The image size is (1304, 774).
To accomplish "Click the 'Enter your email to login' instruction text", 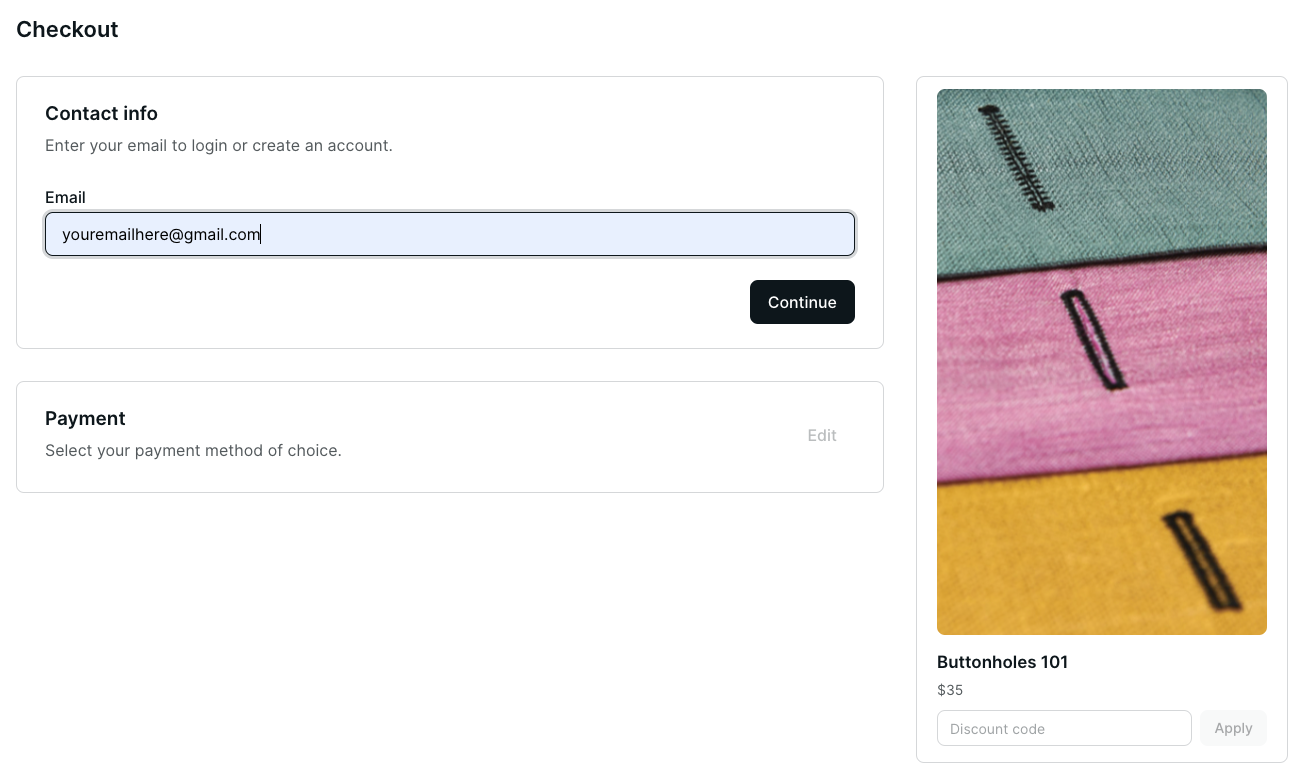I will [218, 145].
